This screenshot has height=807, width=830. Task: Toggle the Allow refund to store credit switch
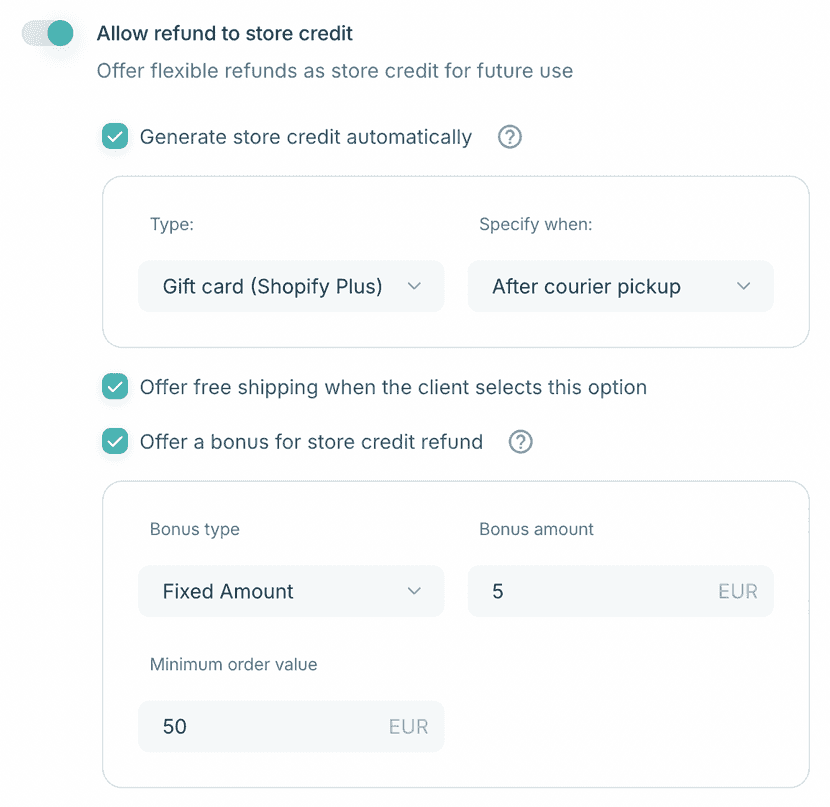click(48, 33)
